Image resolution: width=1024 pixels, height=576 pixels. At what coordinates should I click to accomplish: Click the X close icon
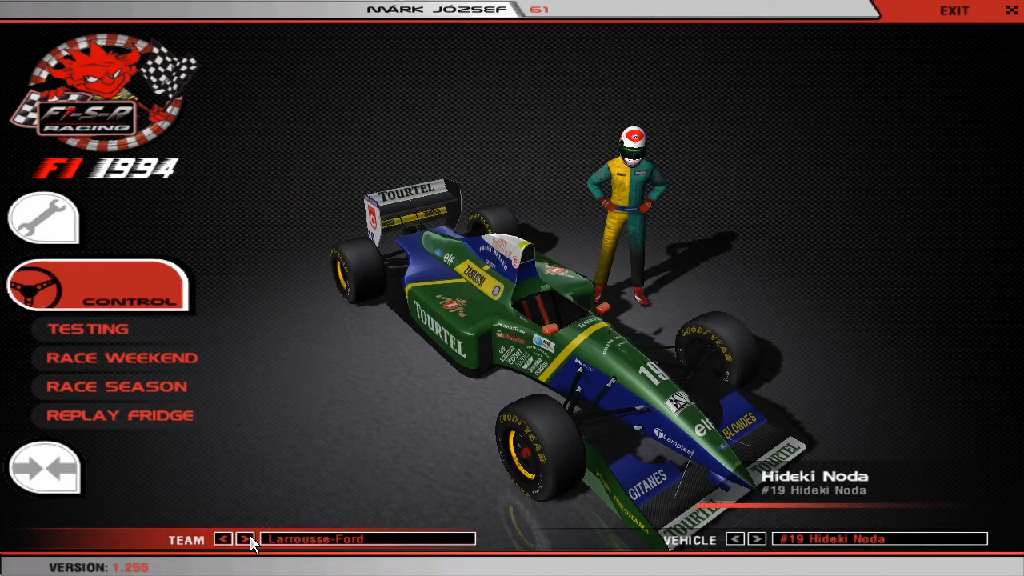tap(1011, 10)
